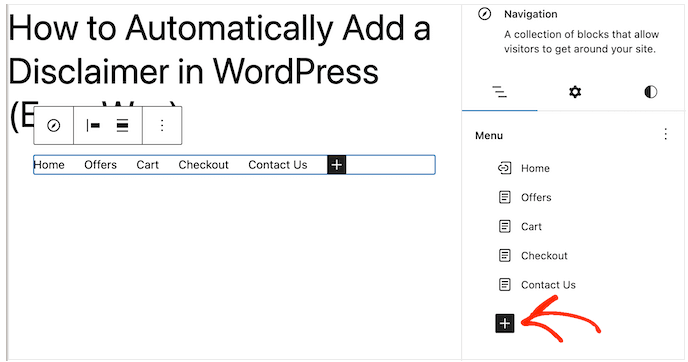The width and height of the screenshot is (688, 362).
Task: Select Offers page in Menu list
Action: coord(536,197)
